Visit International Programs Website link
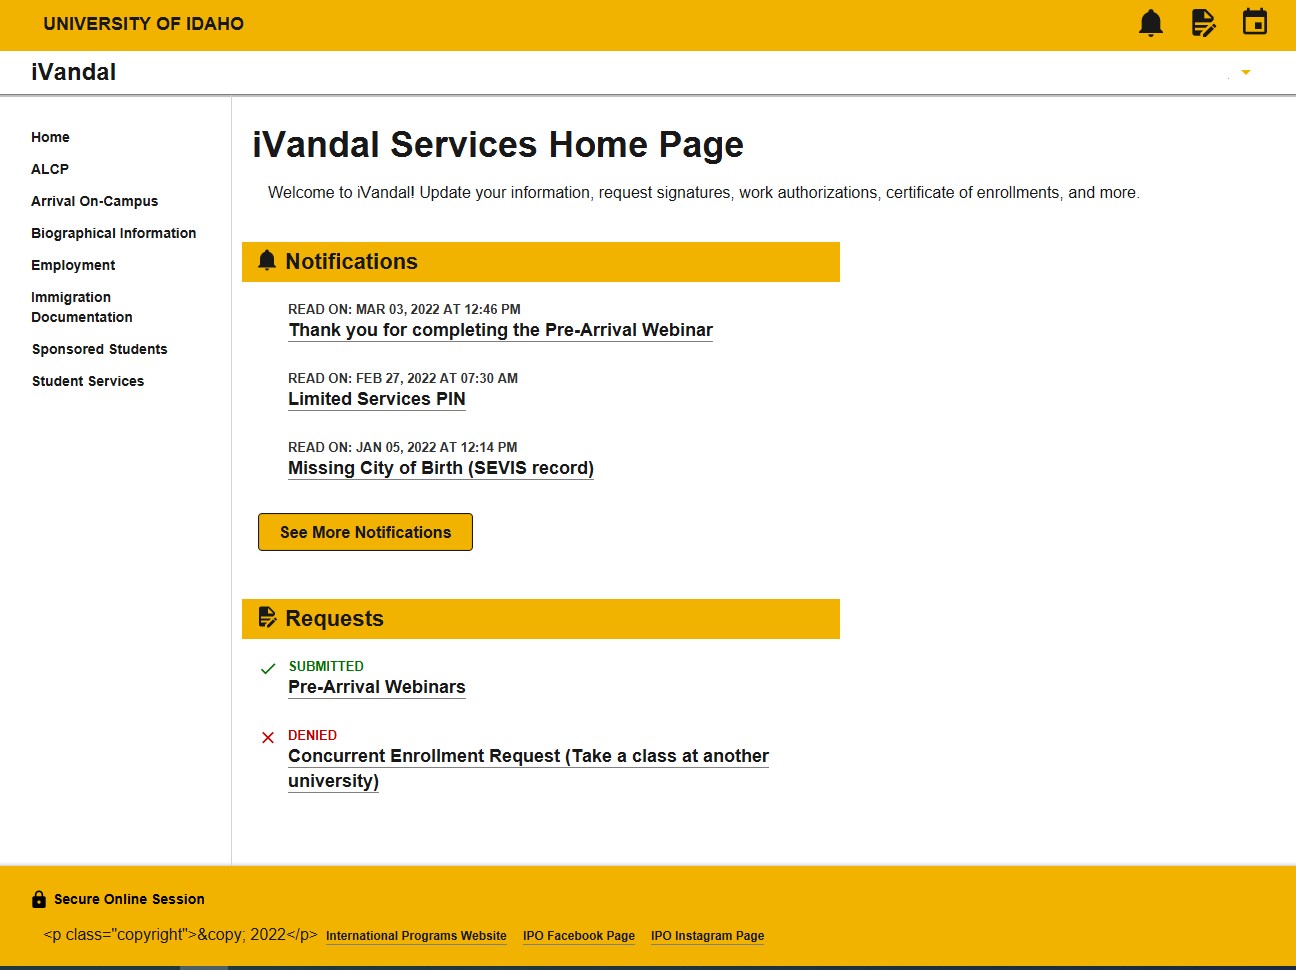Screen dimensions: 1296x970 click(416, 936)
